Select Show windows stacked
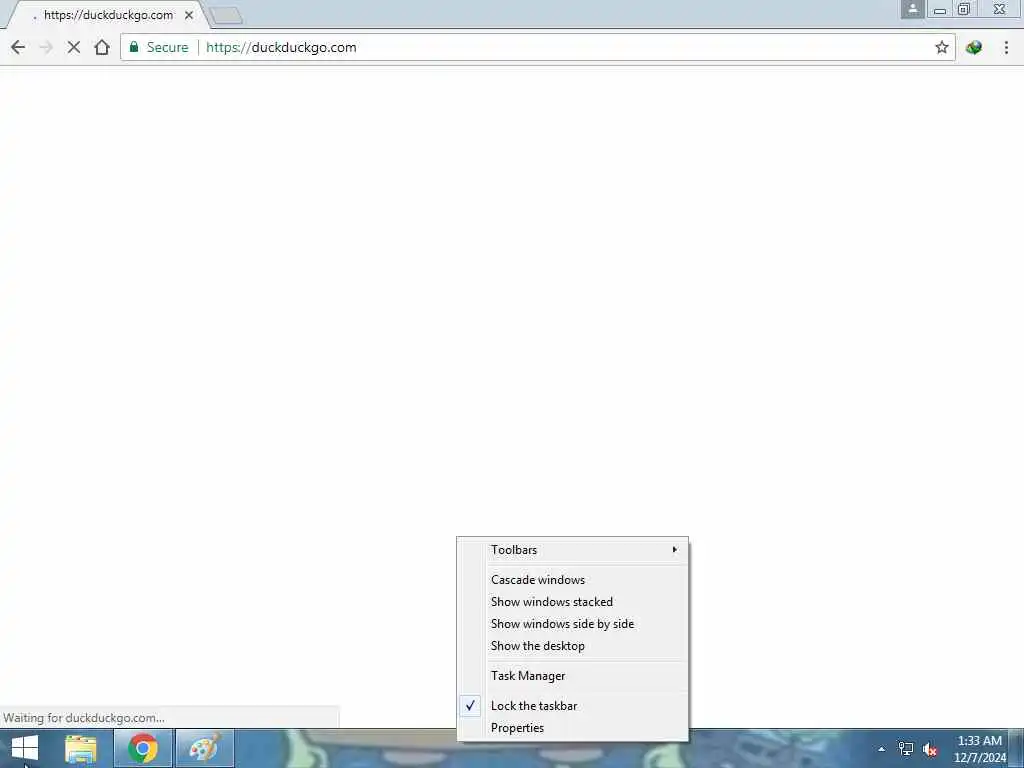 (x=573, y=601)
